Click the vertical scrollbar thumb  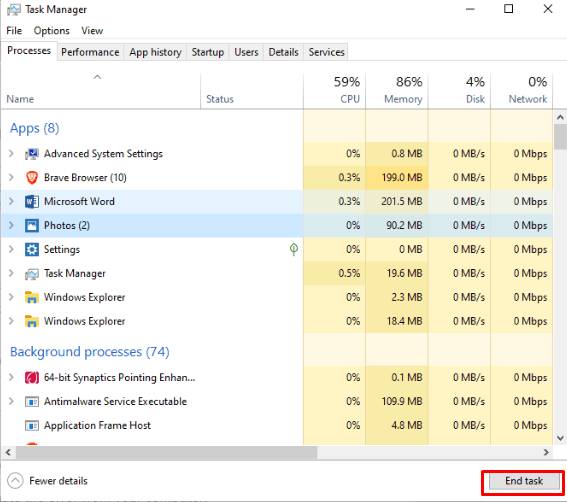[560, 137]
